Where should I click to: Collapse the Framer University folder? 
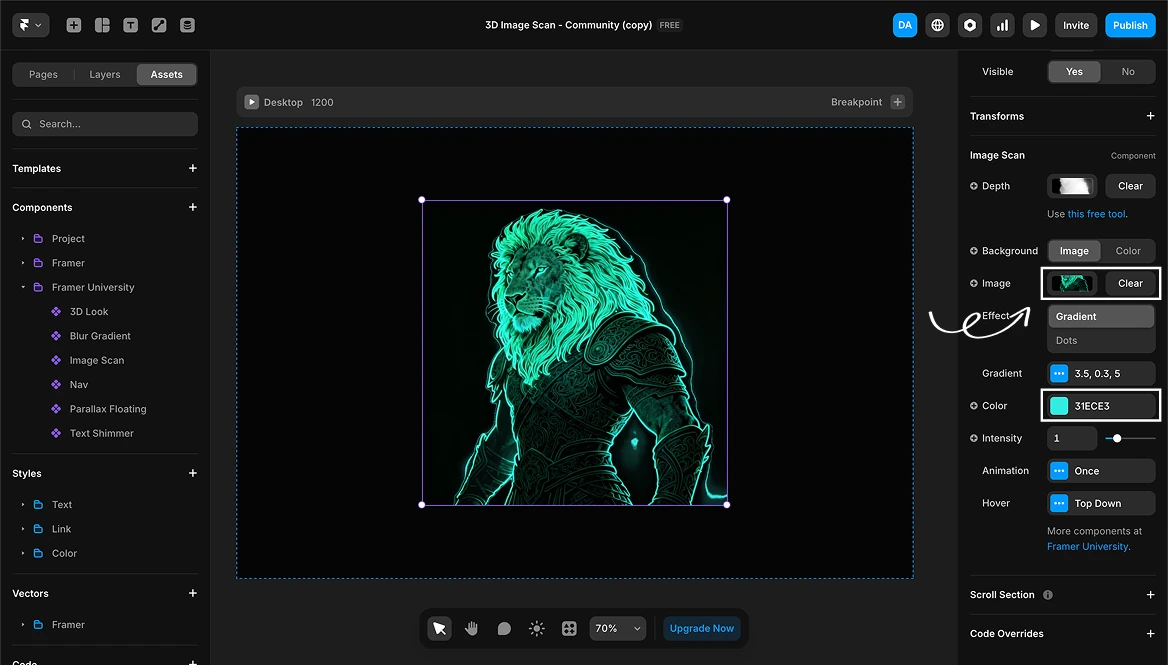(23, 287)
